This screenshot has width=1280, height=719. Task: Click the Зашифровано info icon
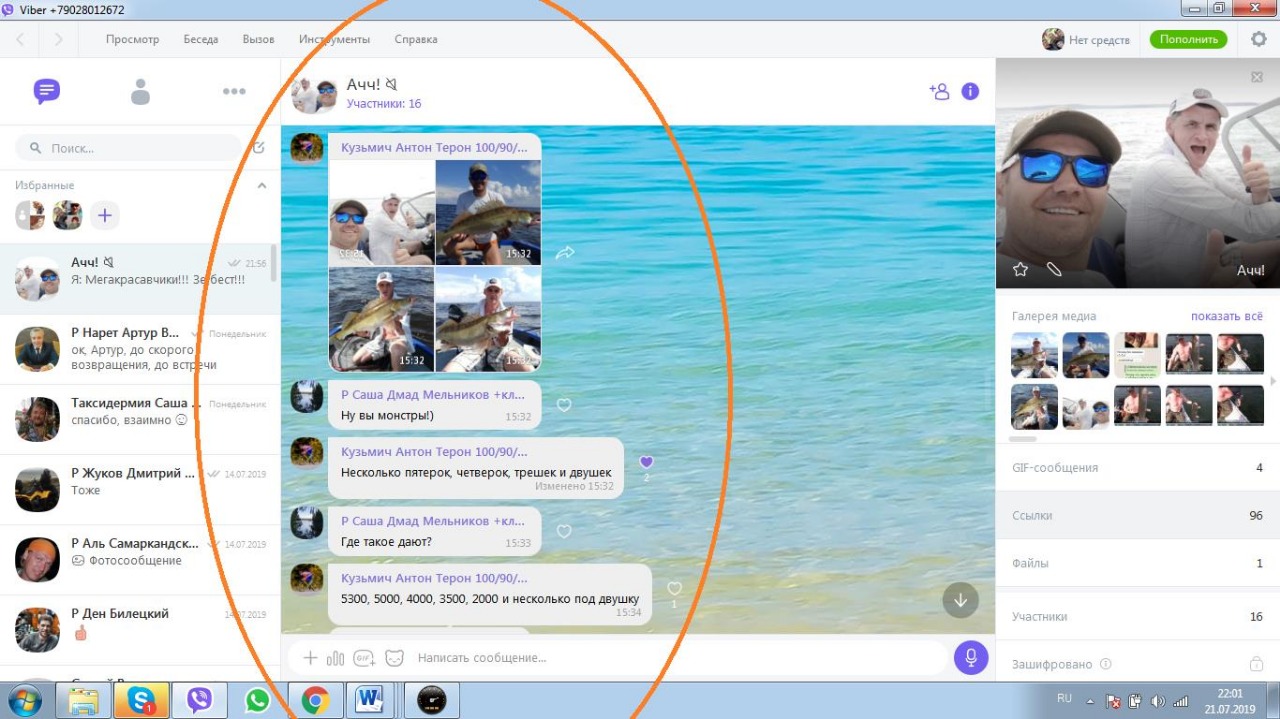click(x=1104, y=664)
